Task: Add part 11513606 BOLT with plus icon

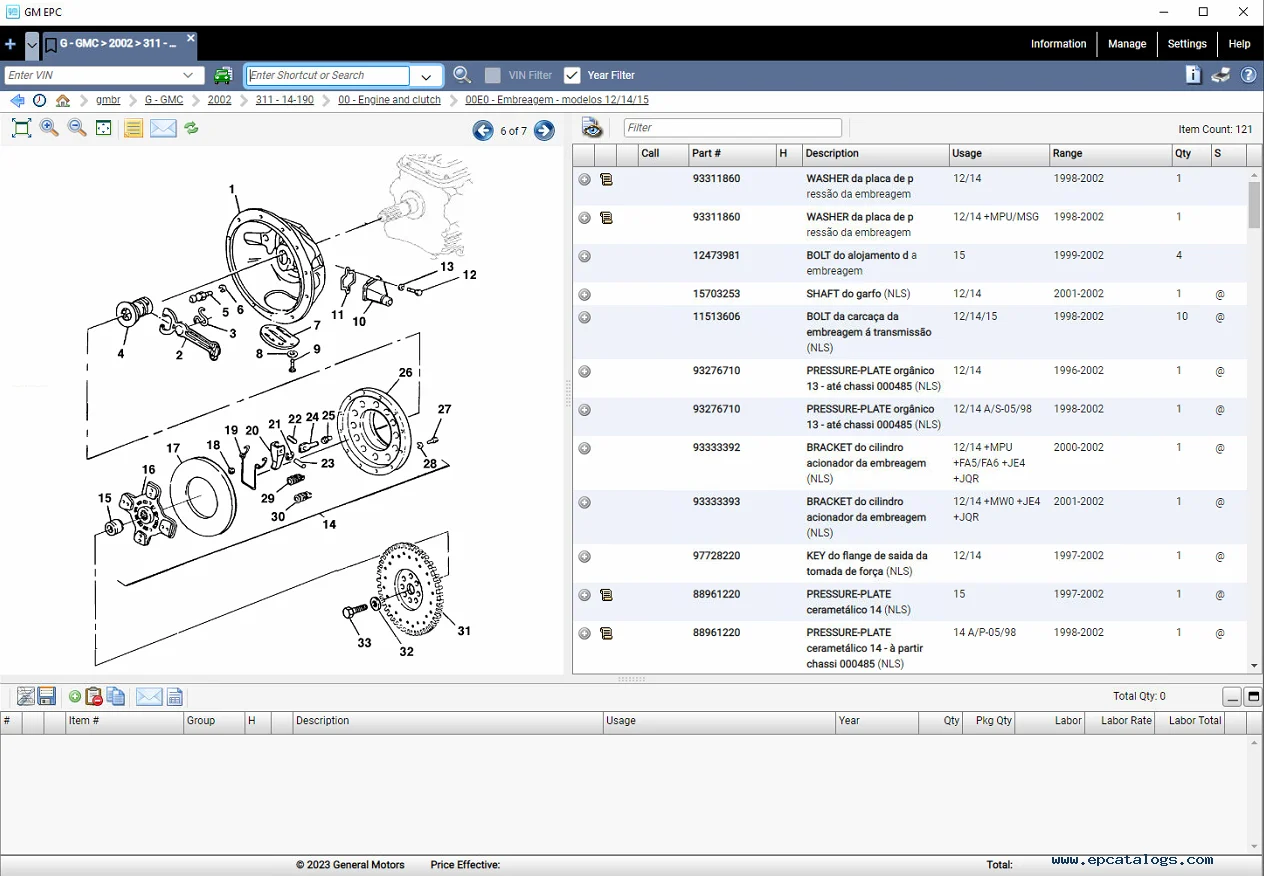Action: (585, 317)
